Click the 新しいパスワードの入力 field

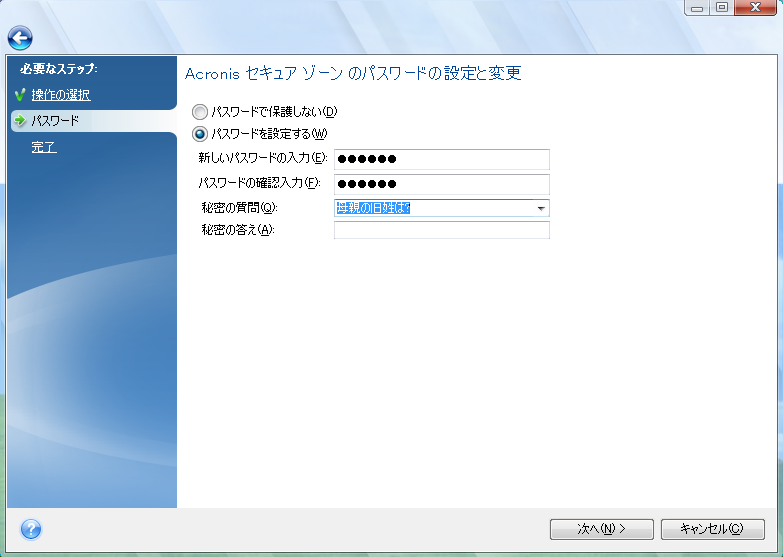[x=441, y=159]
